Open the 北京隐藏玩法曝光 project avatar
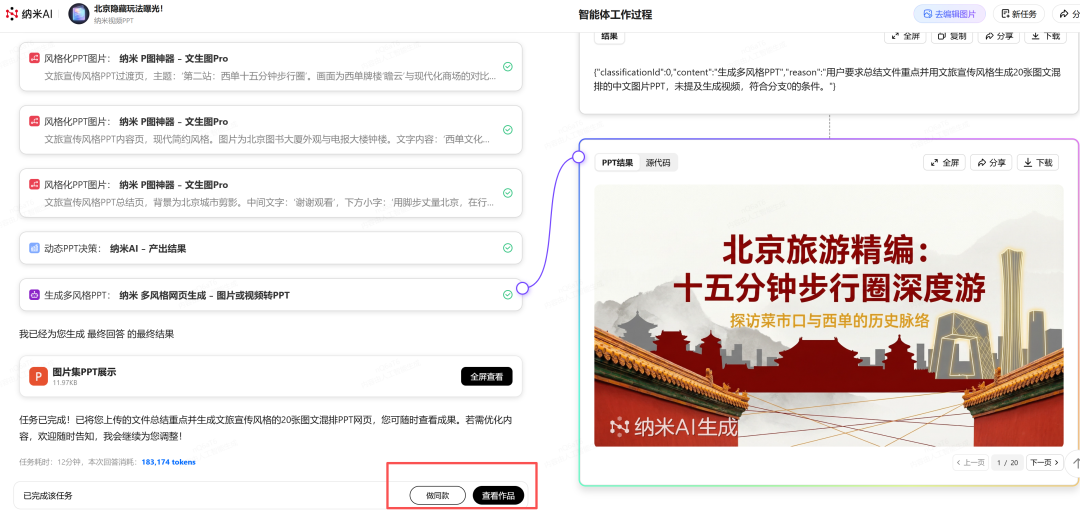 (x=79, y=14)
